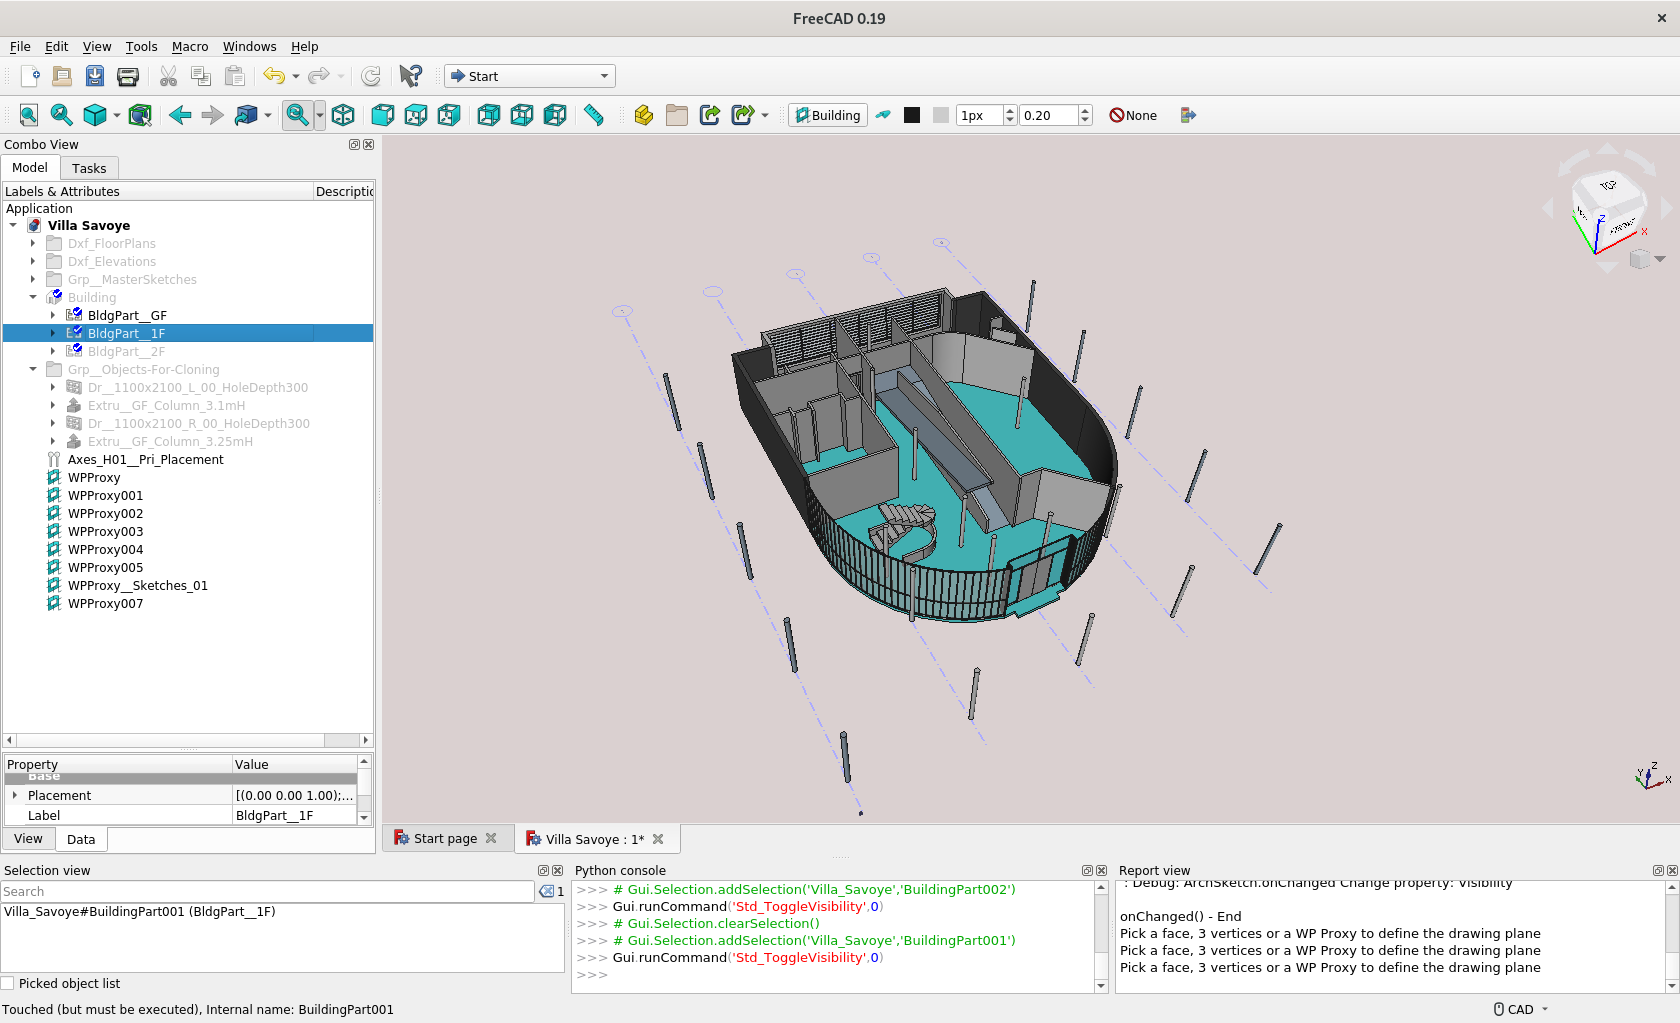Create a new group folder in toolbar
Image resolution: width=1680 pixels, height=1023 pixels.
point(677,115)
